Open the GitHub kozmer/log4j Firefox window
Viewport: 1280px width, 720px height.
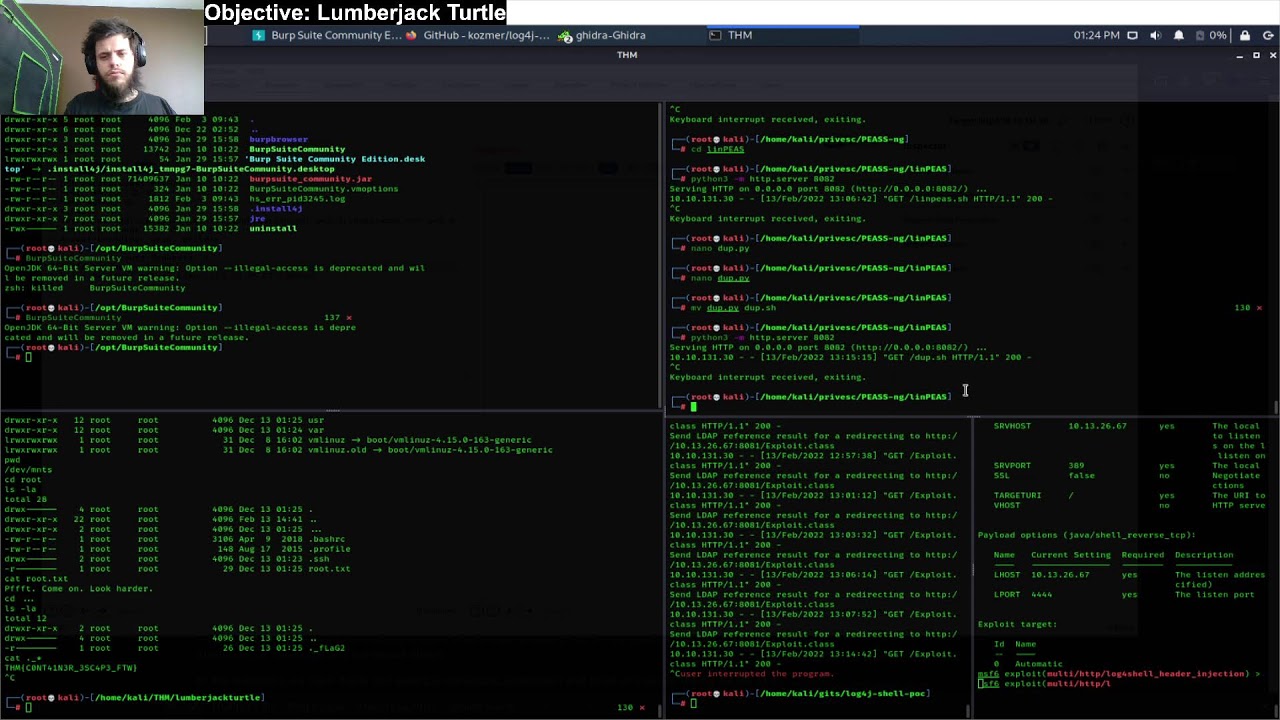point(478,35)
